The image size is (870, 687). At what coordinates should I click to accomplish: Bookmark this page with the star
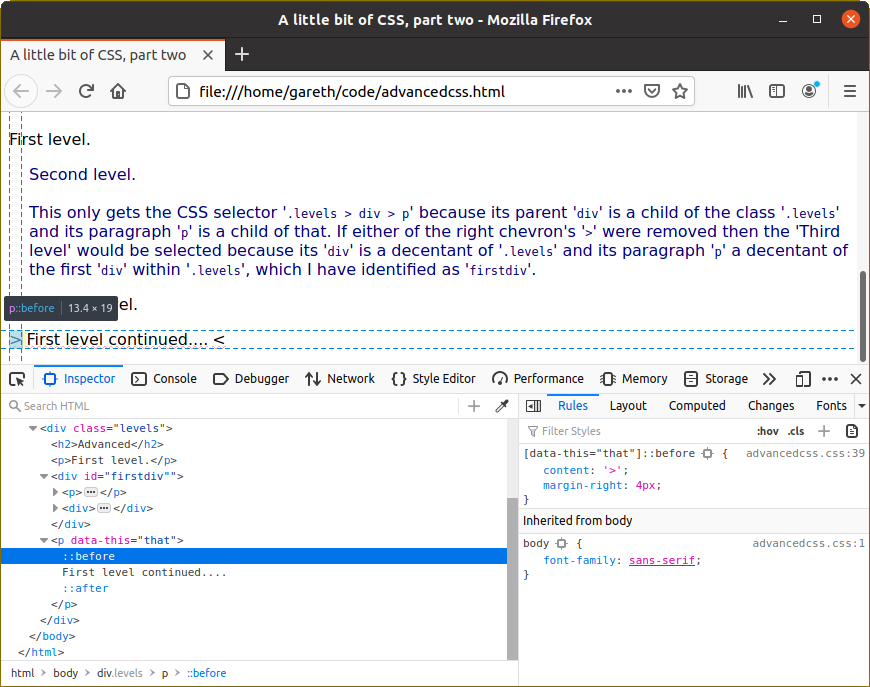click(x=680, y=91)
